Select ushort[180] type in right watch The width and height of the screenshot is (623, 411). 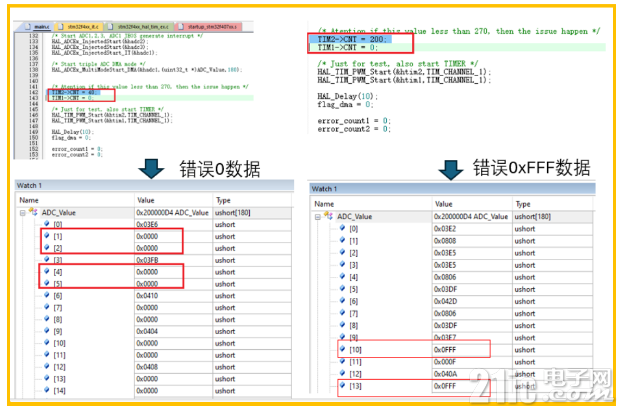(532, 217)
